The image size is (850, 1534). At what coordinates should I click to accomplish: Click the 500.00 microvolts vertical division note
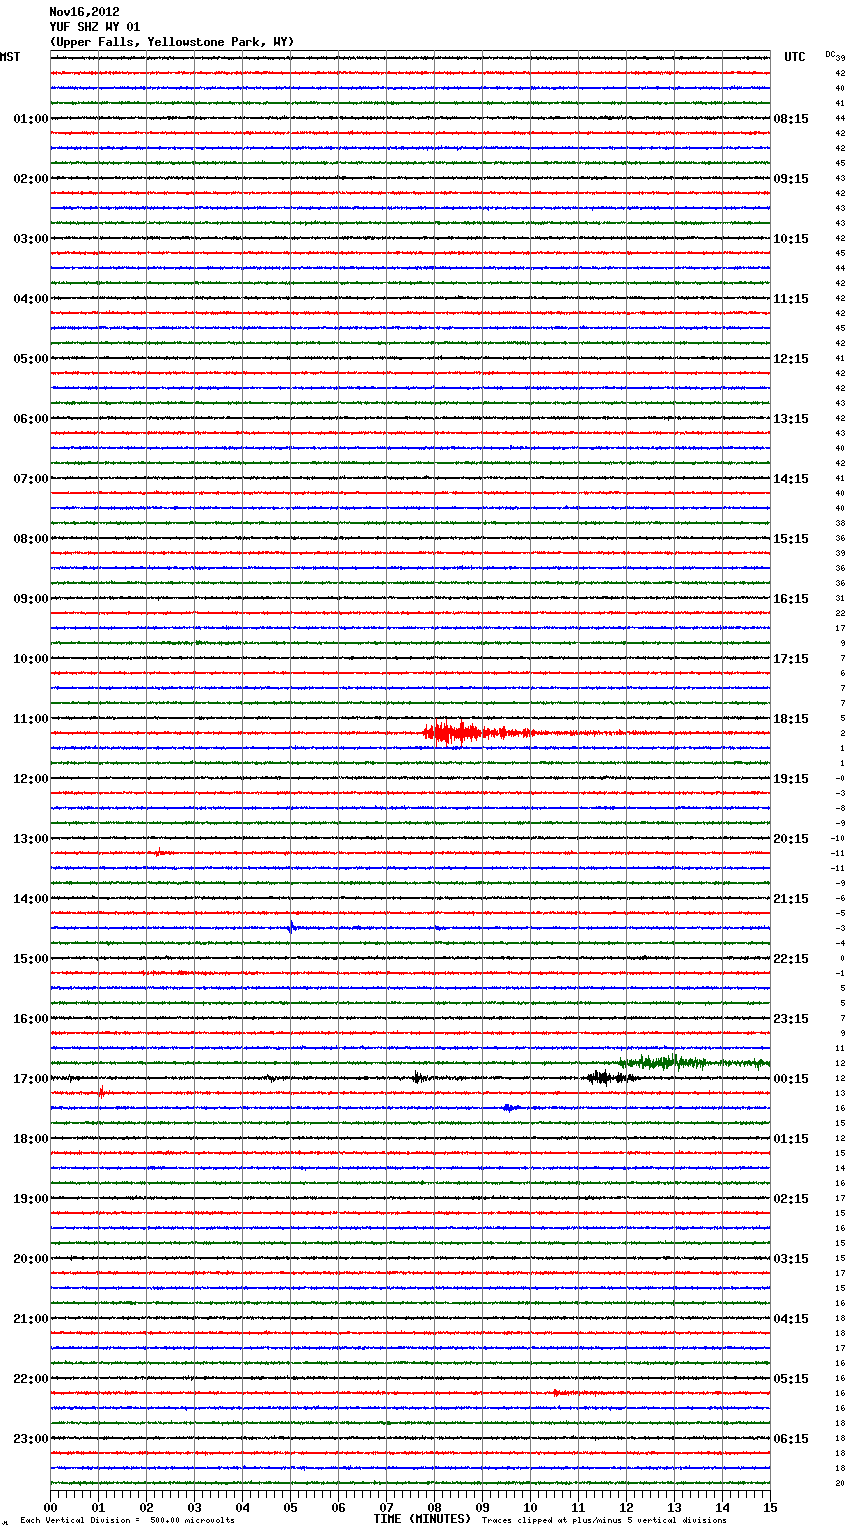(x=127, y=1520)
